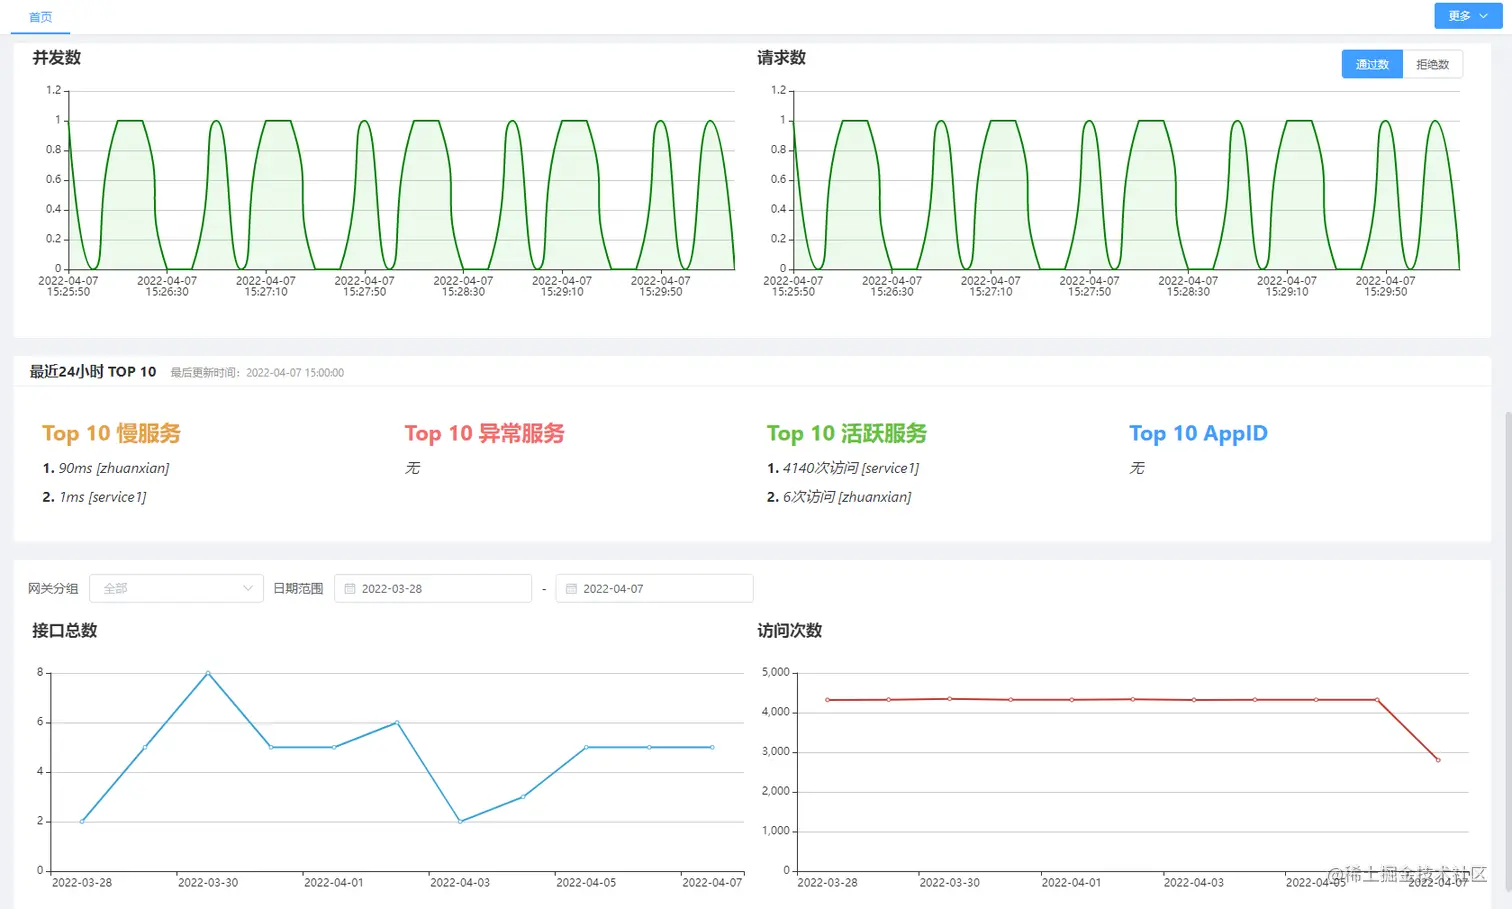Click the peak point at 2022-03-30 in 接口总数
1512x909 pixels.
(208, 673)
